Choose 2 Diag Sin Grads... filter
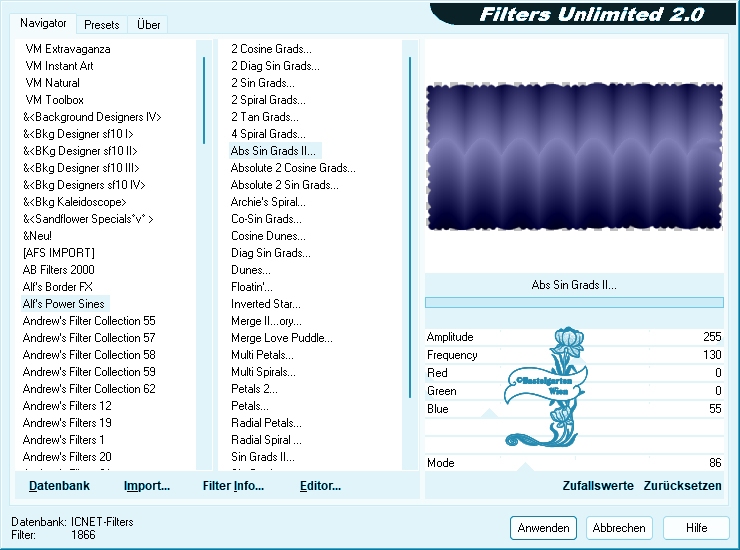 275,66
